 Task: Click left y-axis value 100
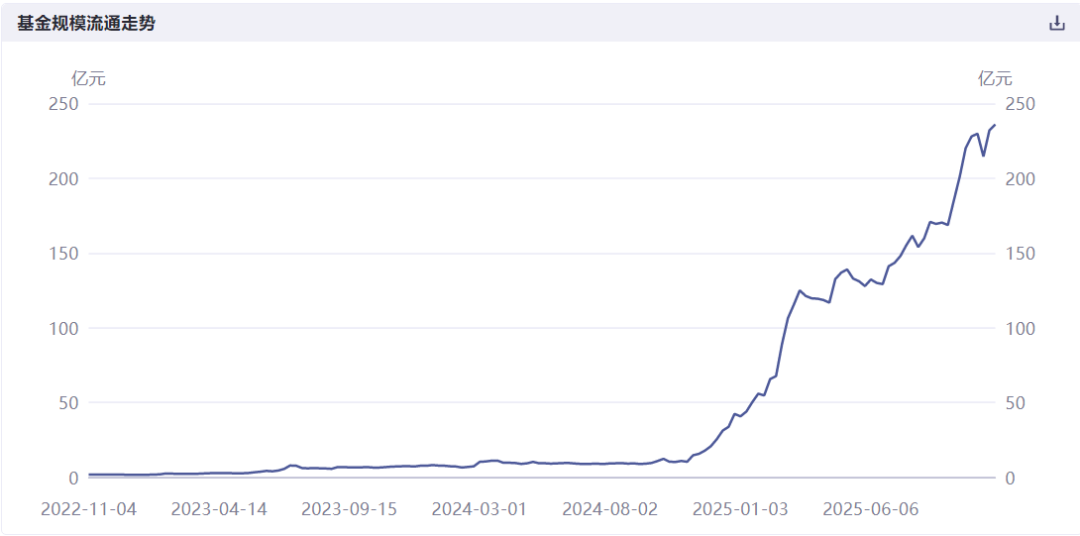coord(65,328)
